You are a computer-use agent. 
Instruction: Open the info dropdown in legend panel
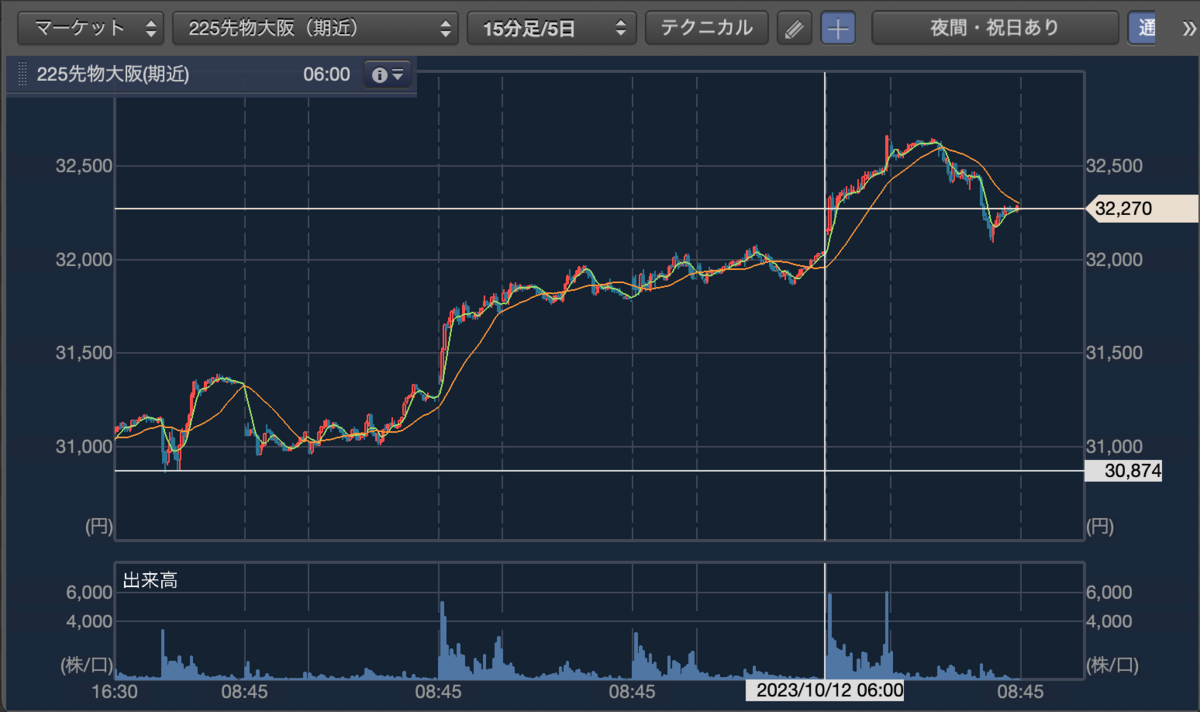point(388,75)
